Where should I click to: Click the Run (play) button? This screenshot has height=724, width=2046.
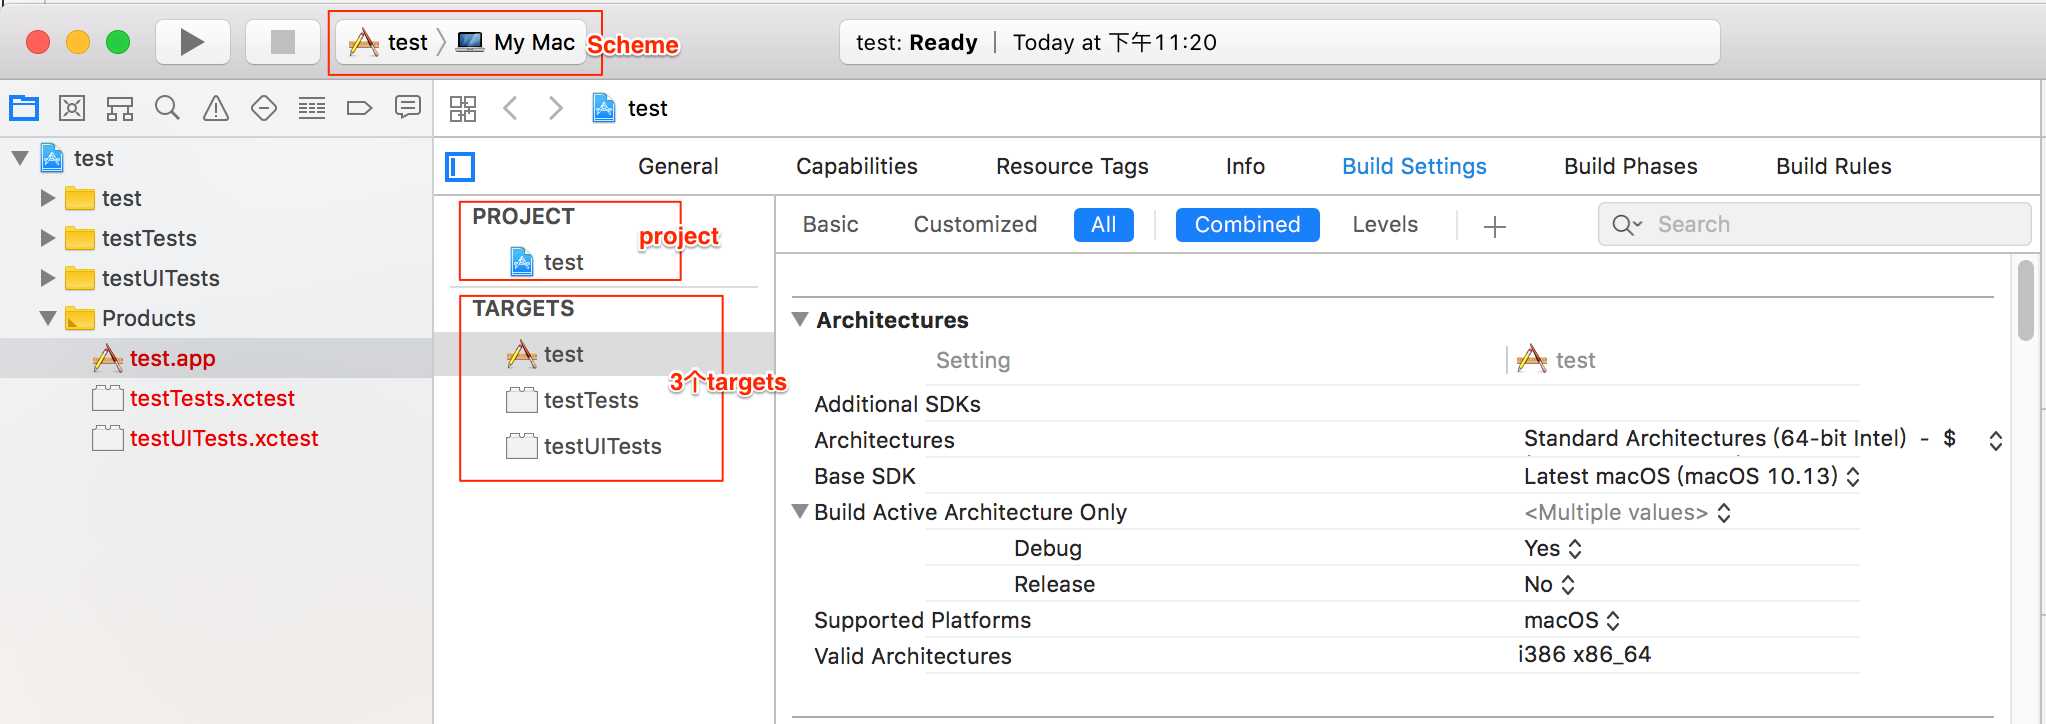pyautogui.click(x=193, y=42)
